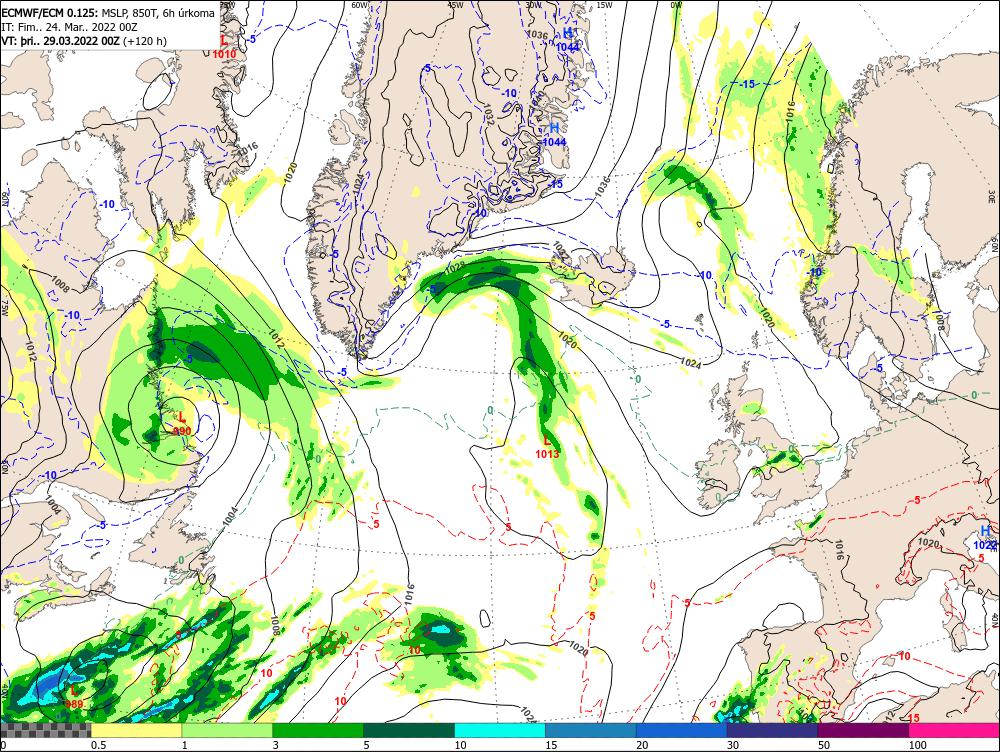The width and height of the screenshot is (1000, 752).
Task: Click the red 'L 1013' low pressure marker
Action: (x=547, y=446)
